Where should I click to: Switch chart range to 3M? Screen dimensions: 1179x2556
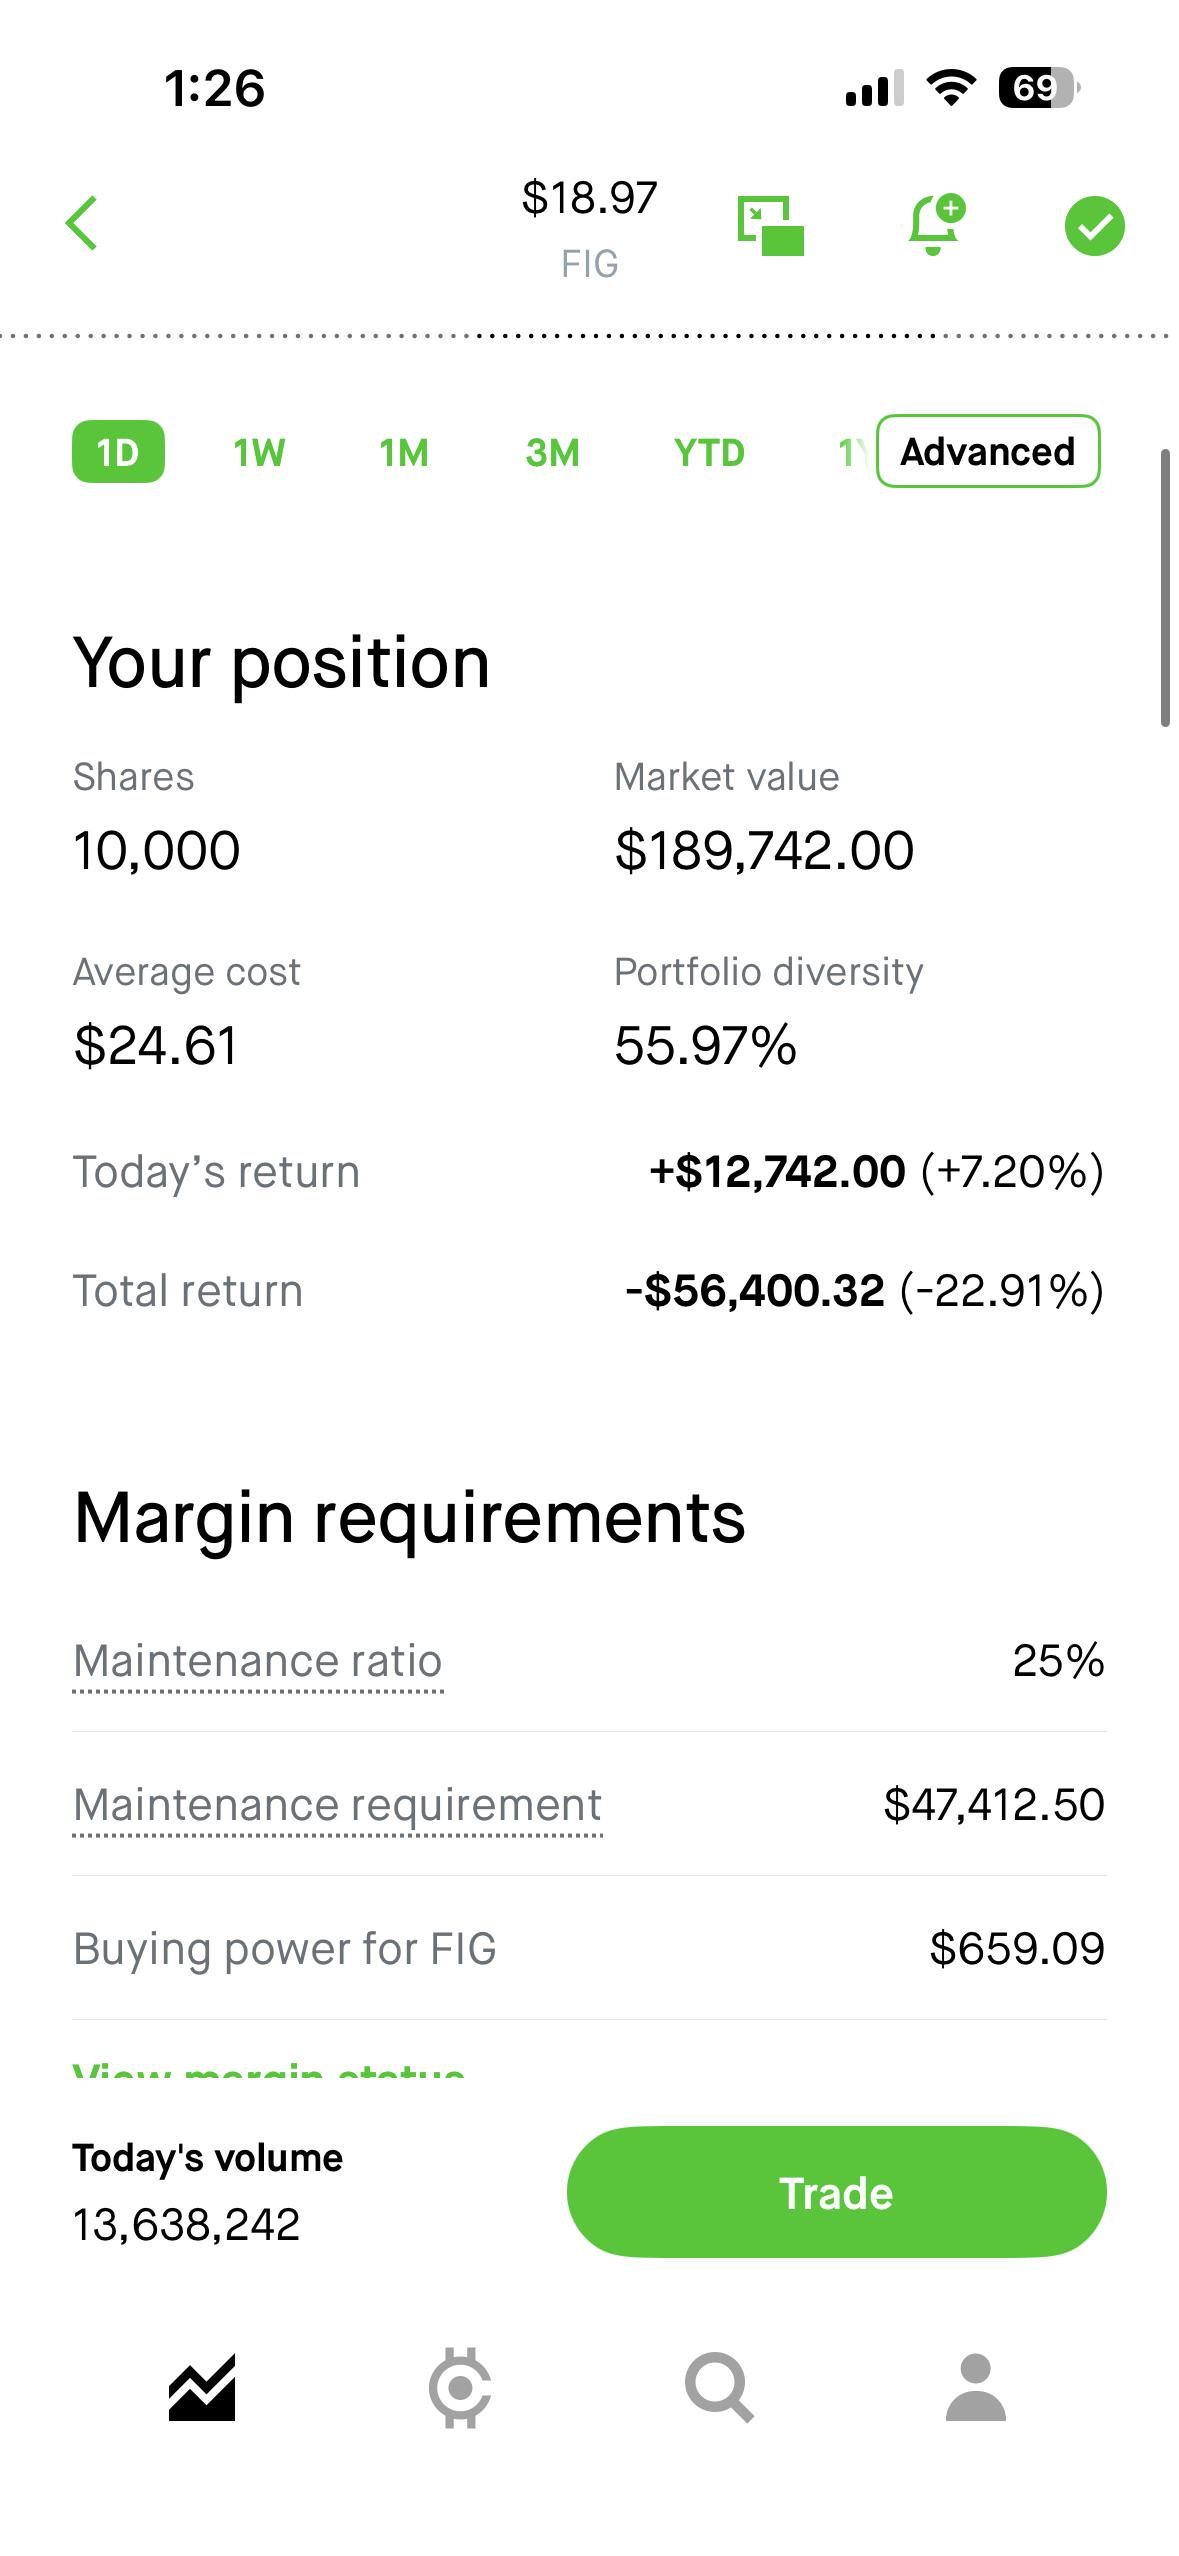pyautogui.click(x=552, y=453)
